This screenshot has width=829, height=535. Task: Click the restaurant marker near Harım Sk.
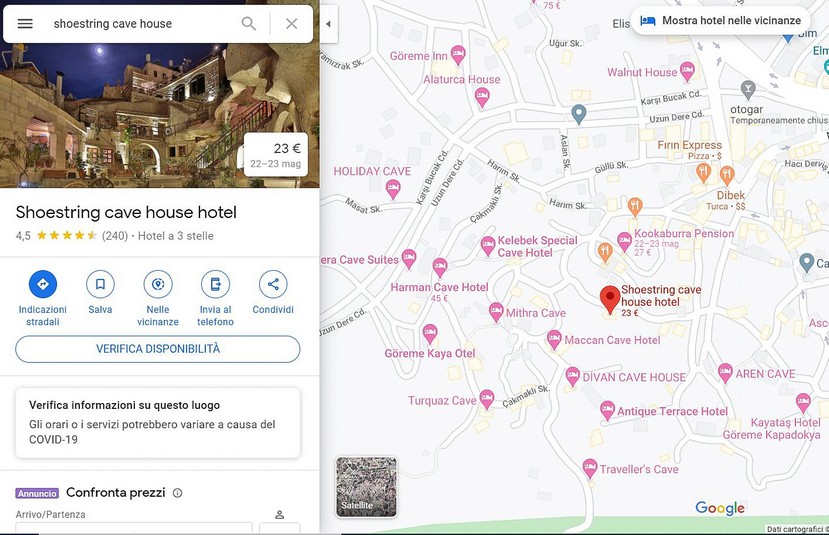635,207
